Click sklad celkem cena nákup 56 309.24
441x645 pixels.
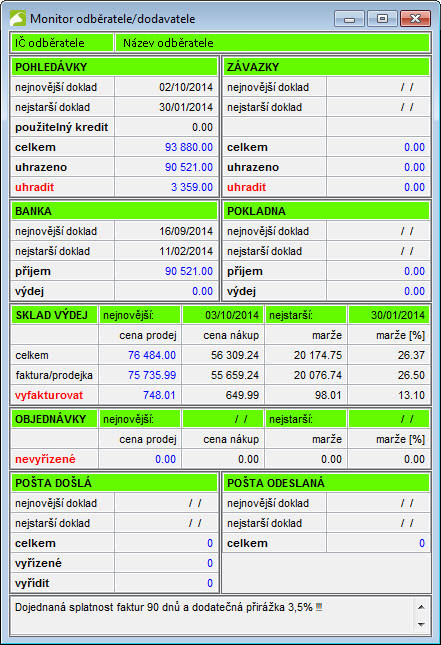[235, 355]
